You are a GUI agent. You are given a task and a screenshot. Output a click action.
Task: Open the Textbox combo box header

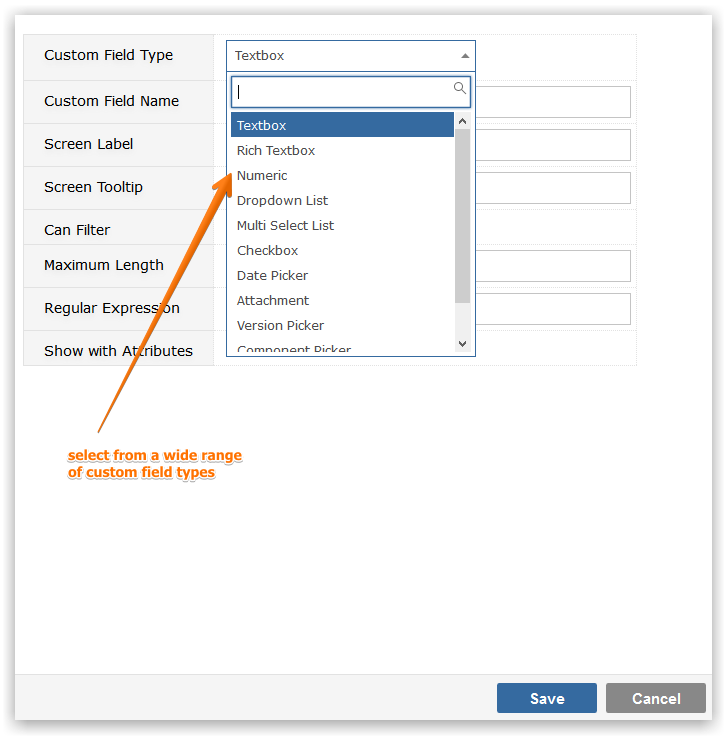pos(351,56)
